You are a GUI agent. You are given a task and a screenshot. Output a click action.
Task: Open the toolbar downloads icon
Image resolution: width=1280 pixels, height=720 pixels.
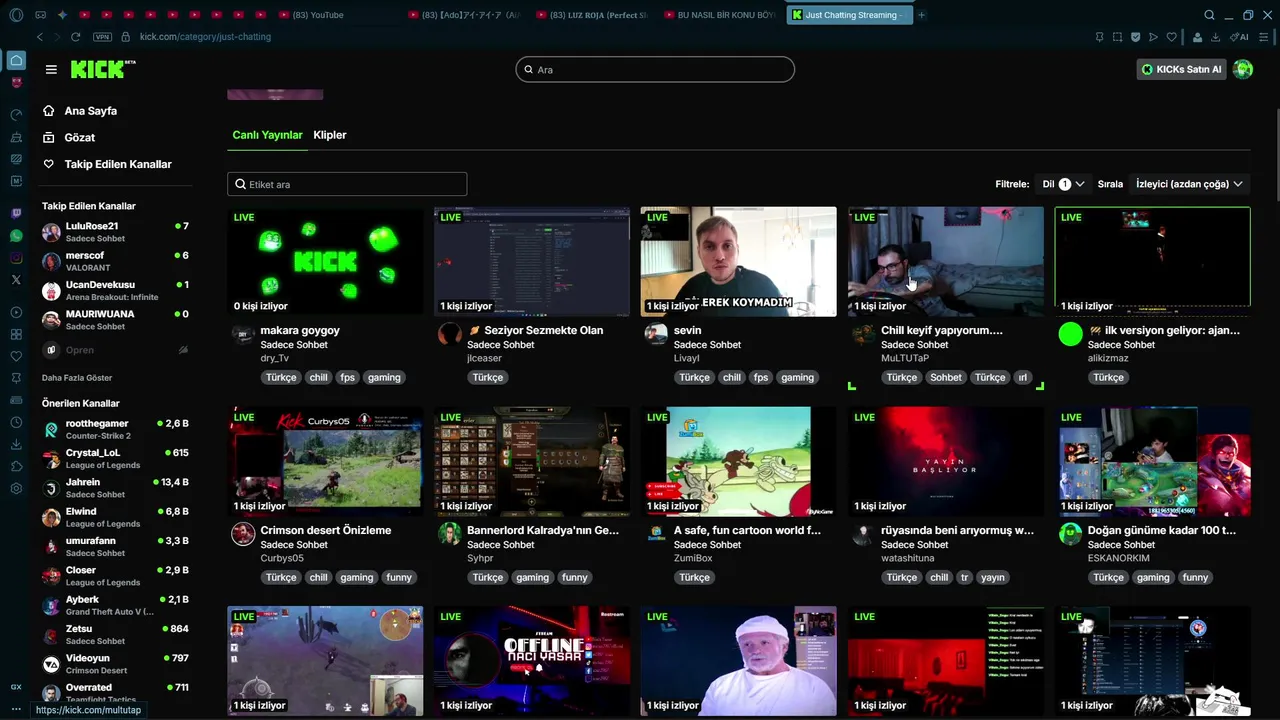point(1215,37)
